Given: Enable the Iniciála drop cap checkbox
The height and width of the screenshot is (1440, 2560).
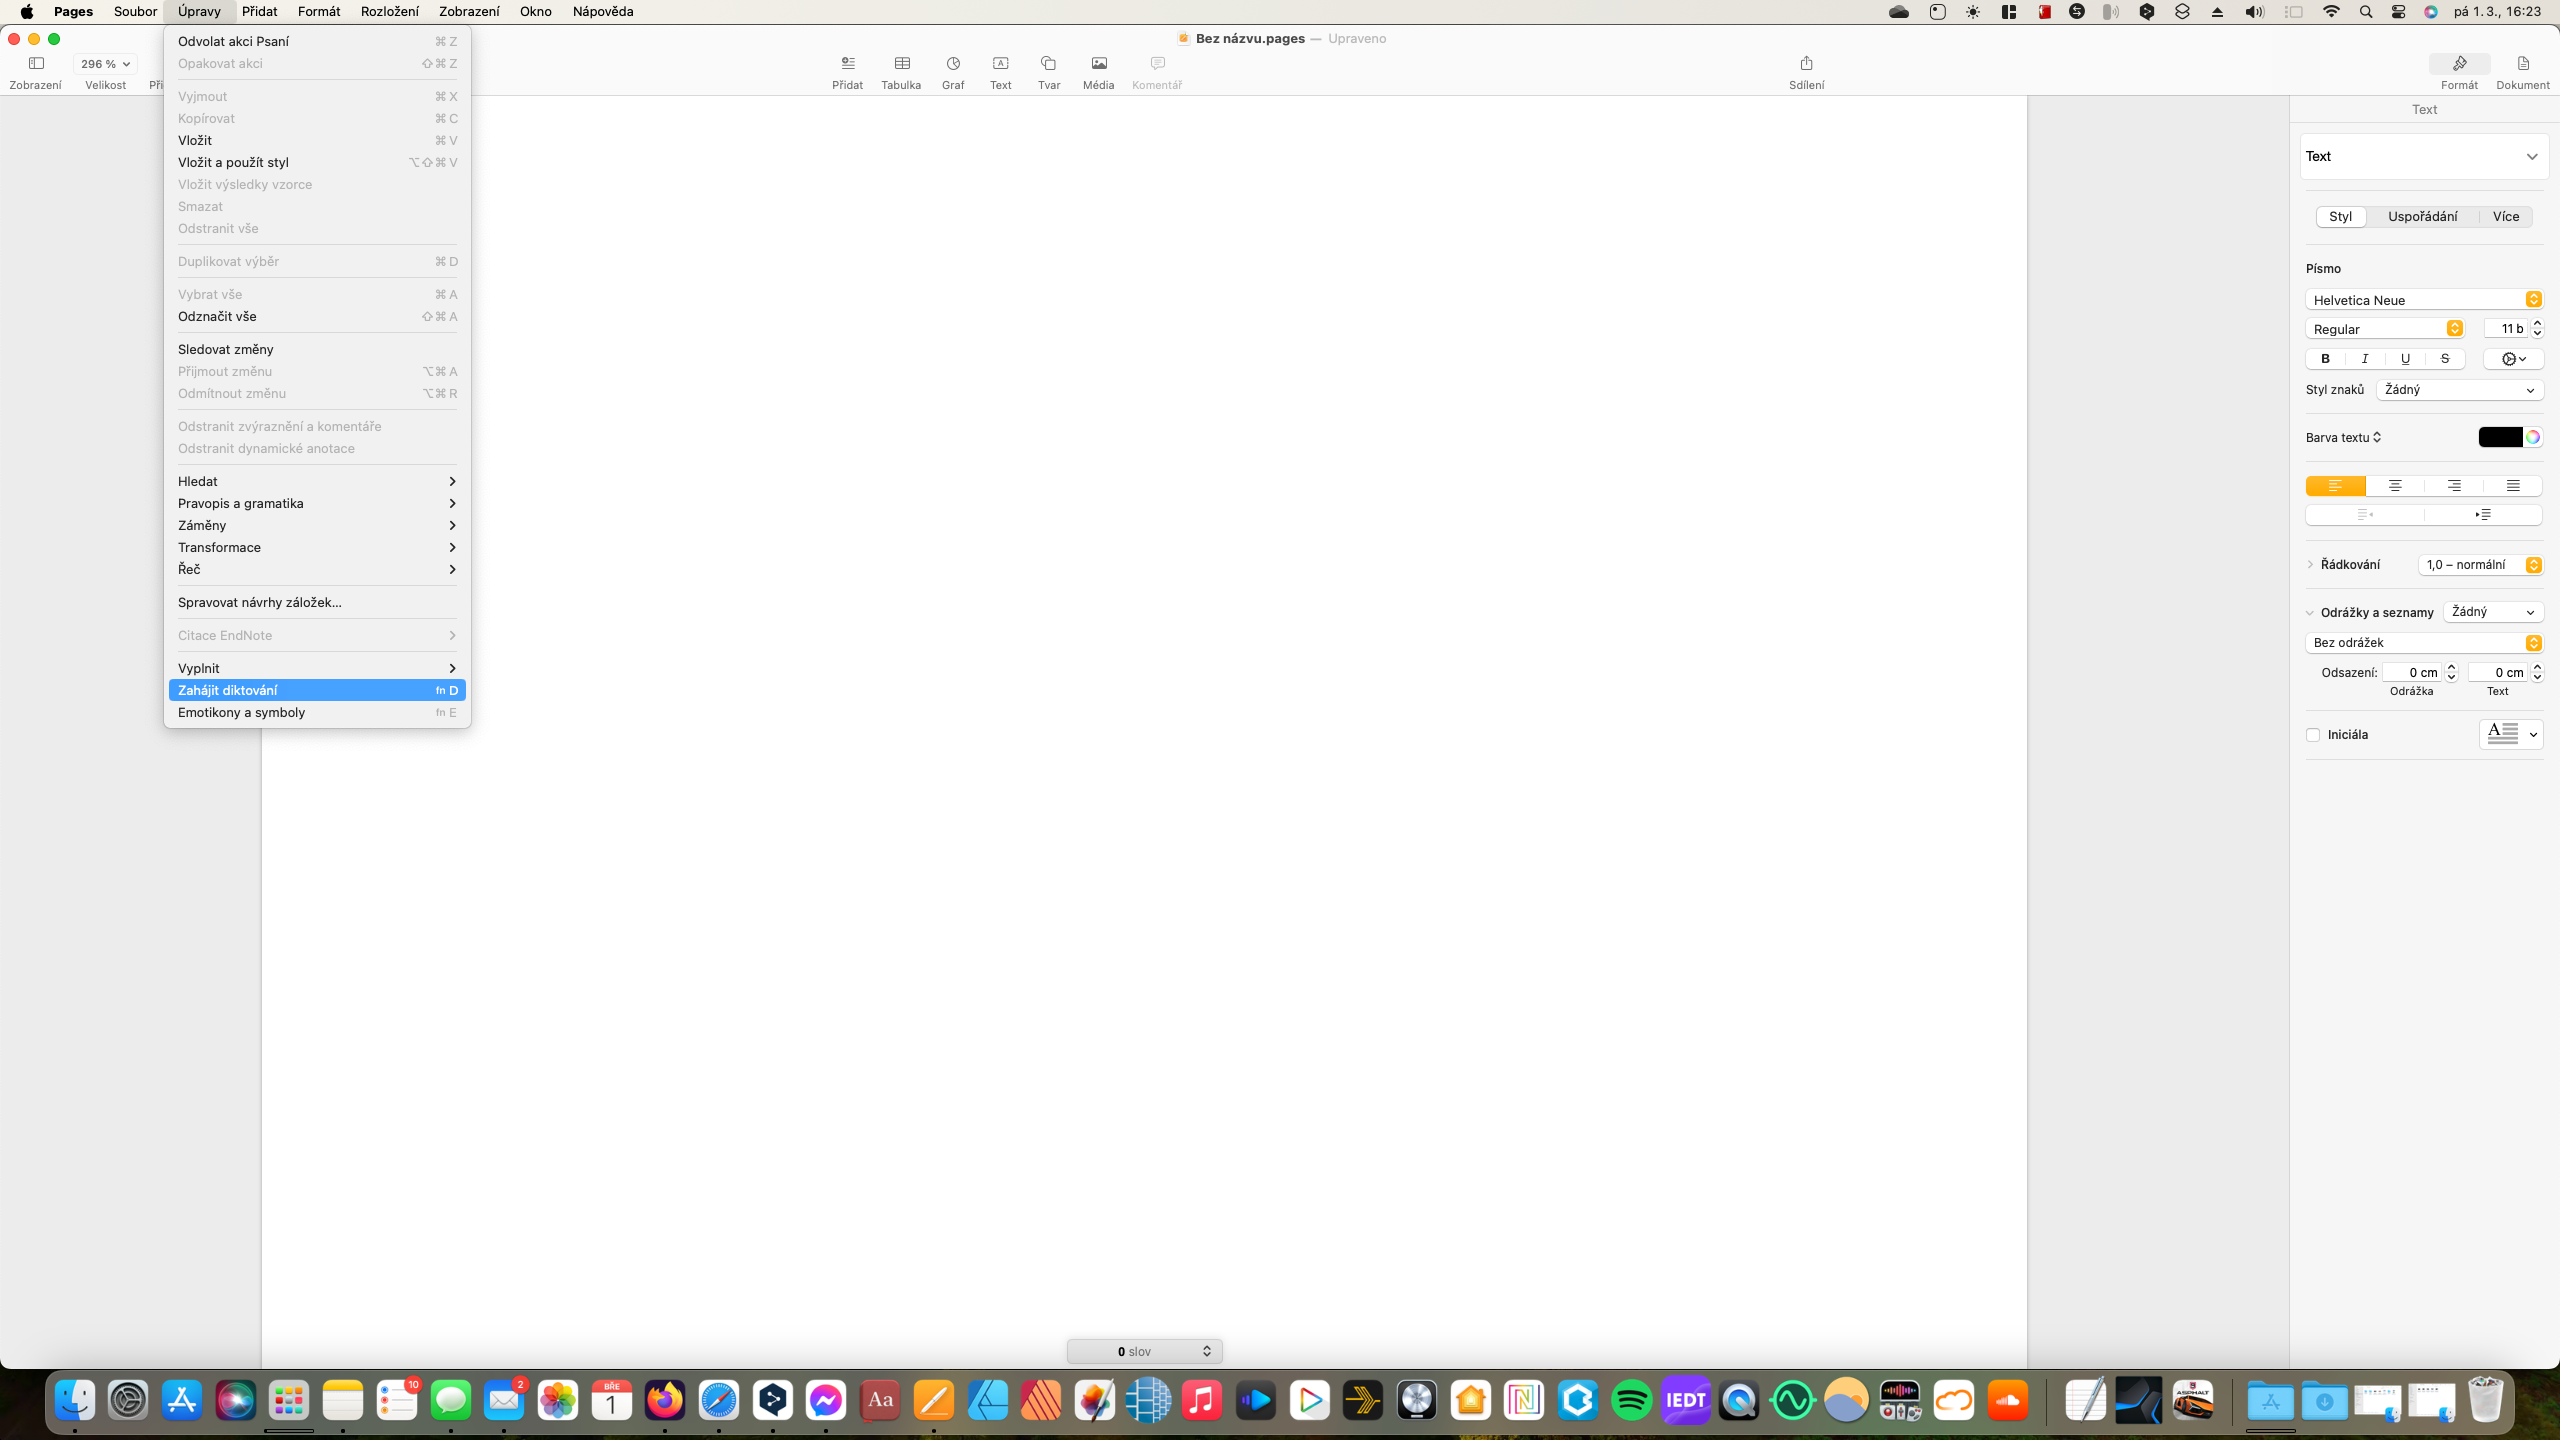Looking at the screenshot, I should click(x=2313, y=735).
